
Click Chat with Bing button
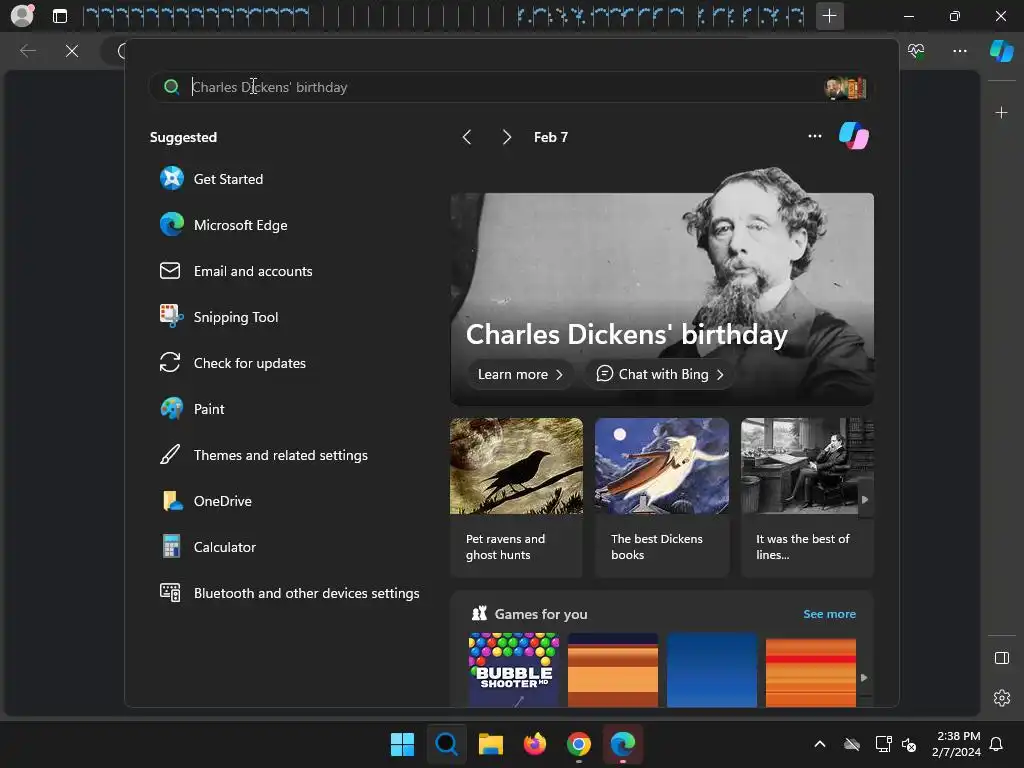point(660,374)
